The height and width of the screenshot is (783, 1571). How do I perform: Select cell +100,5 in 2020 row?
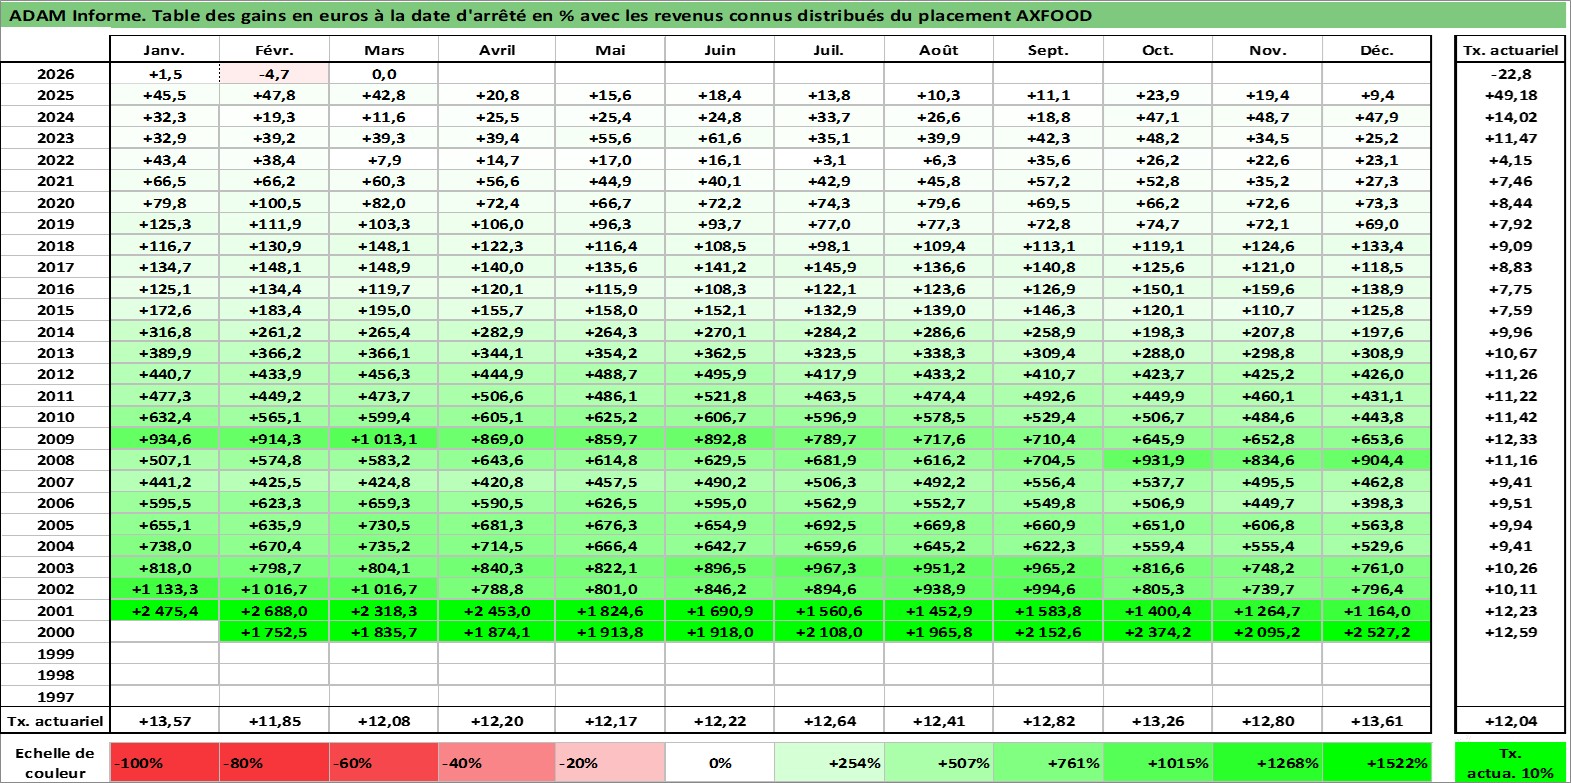274,203
